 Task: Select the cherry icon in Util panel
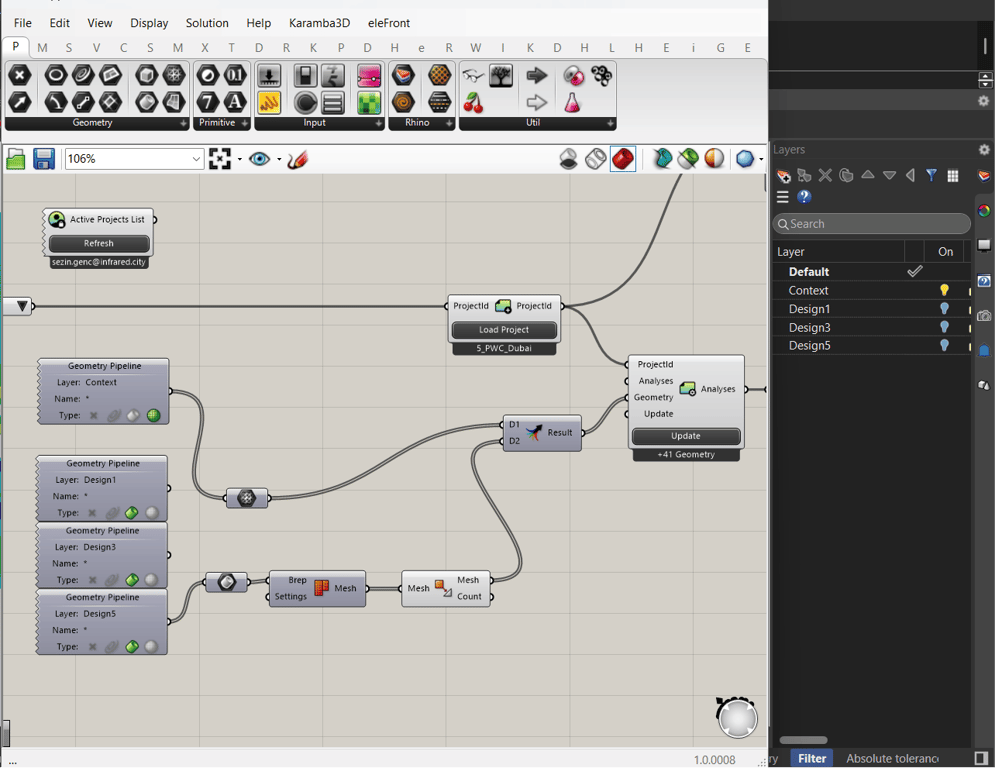473,102
